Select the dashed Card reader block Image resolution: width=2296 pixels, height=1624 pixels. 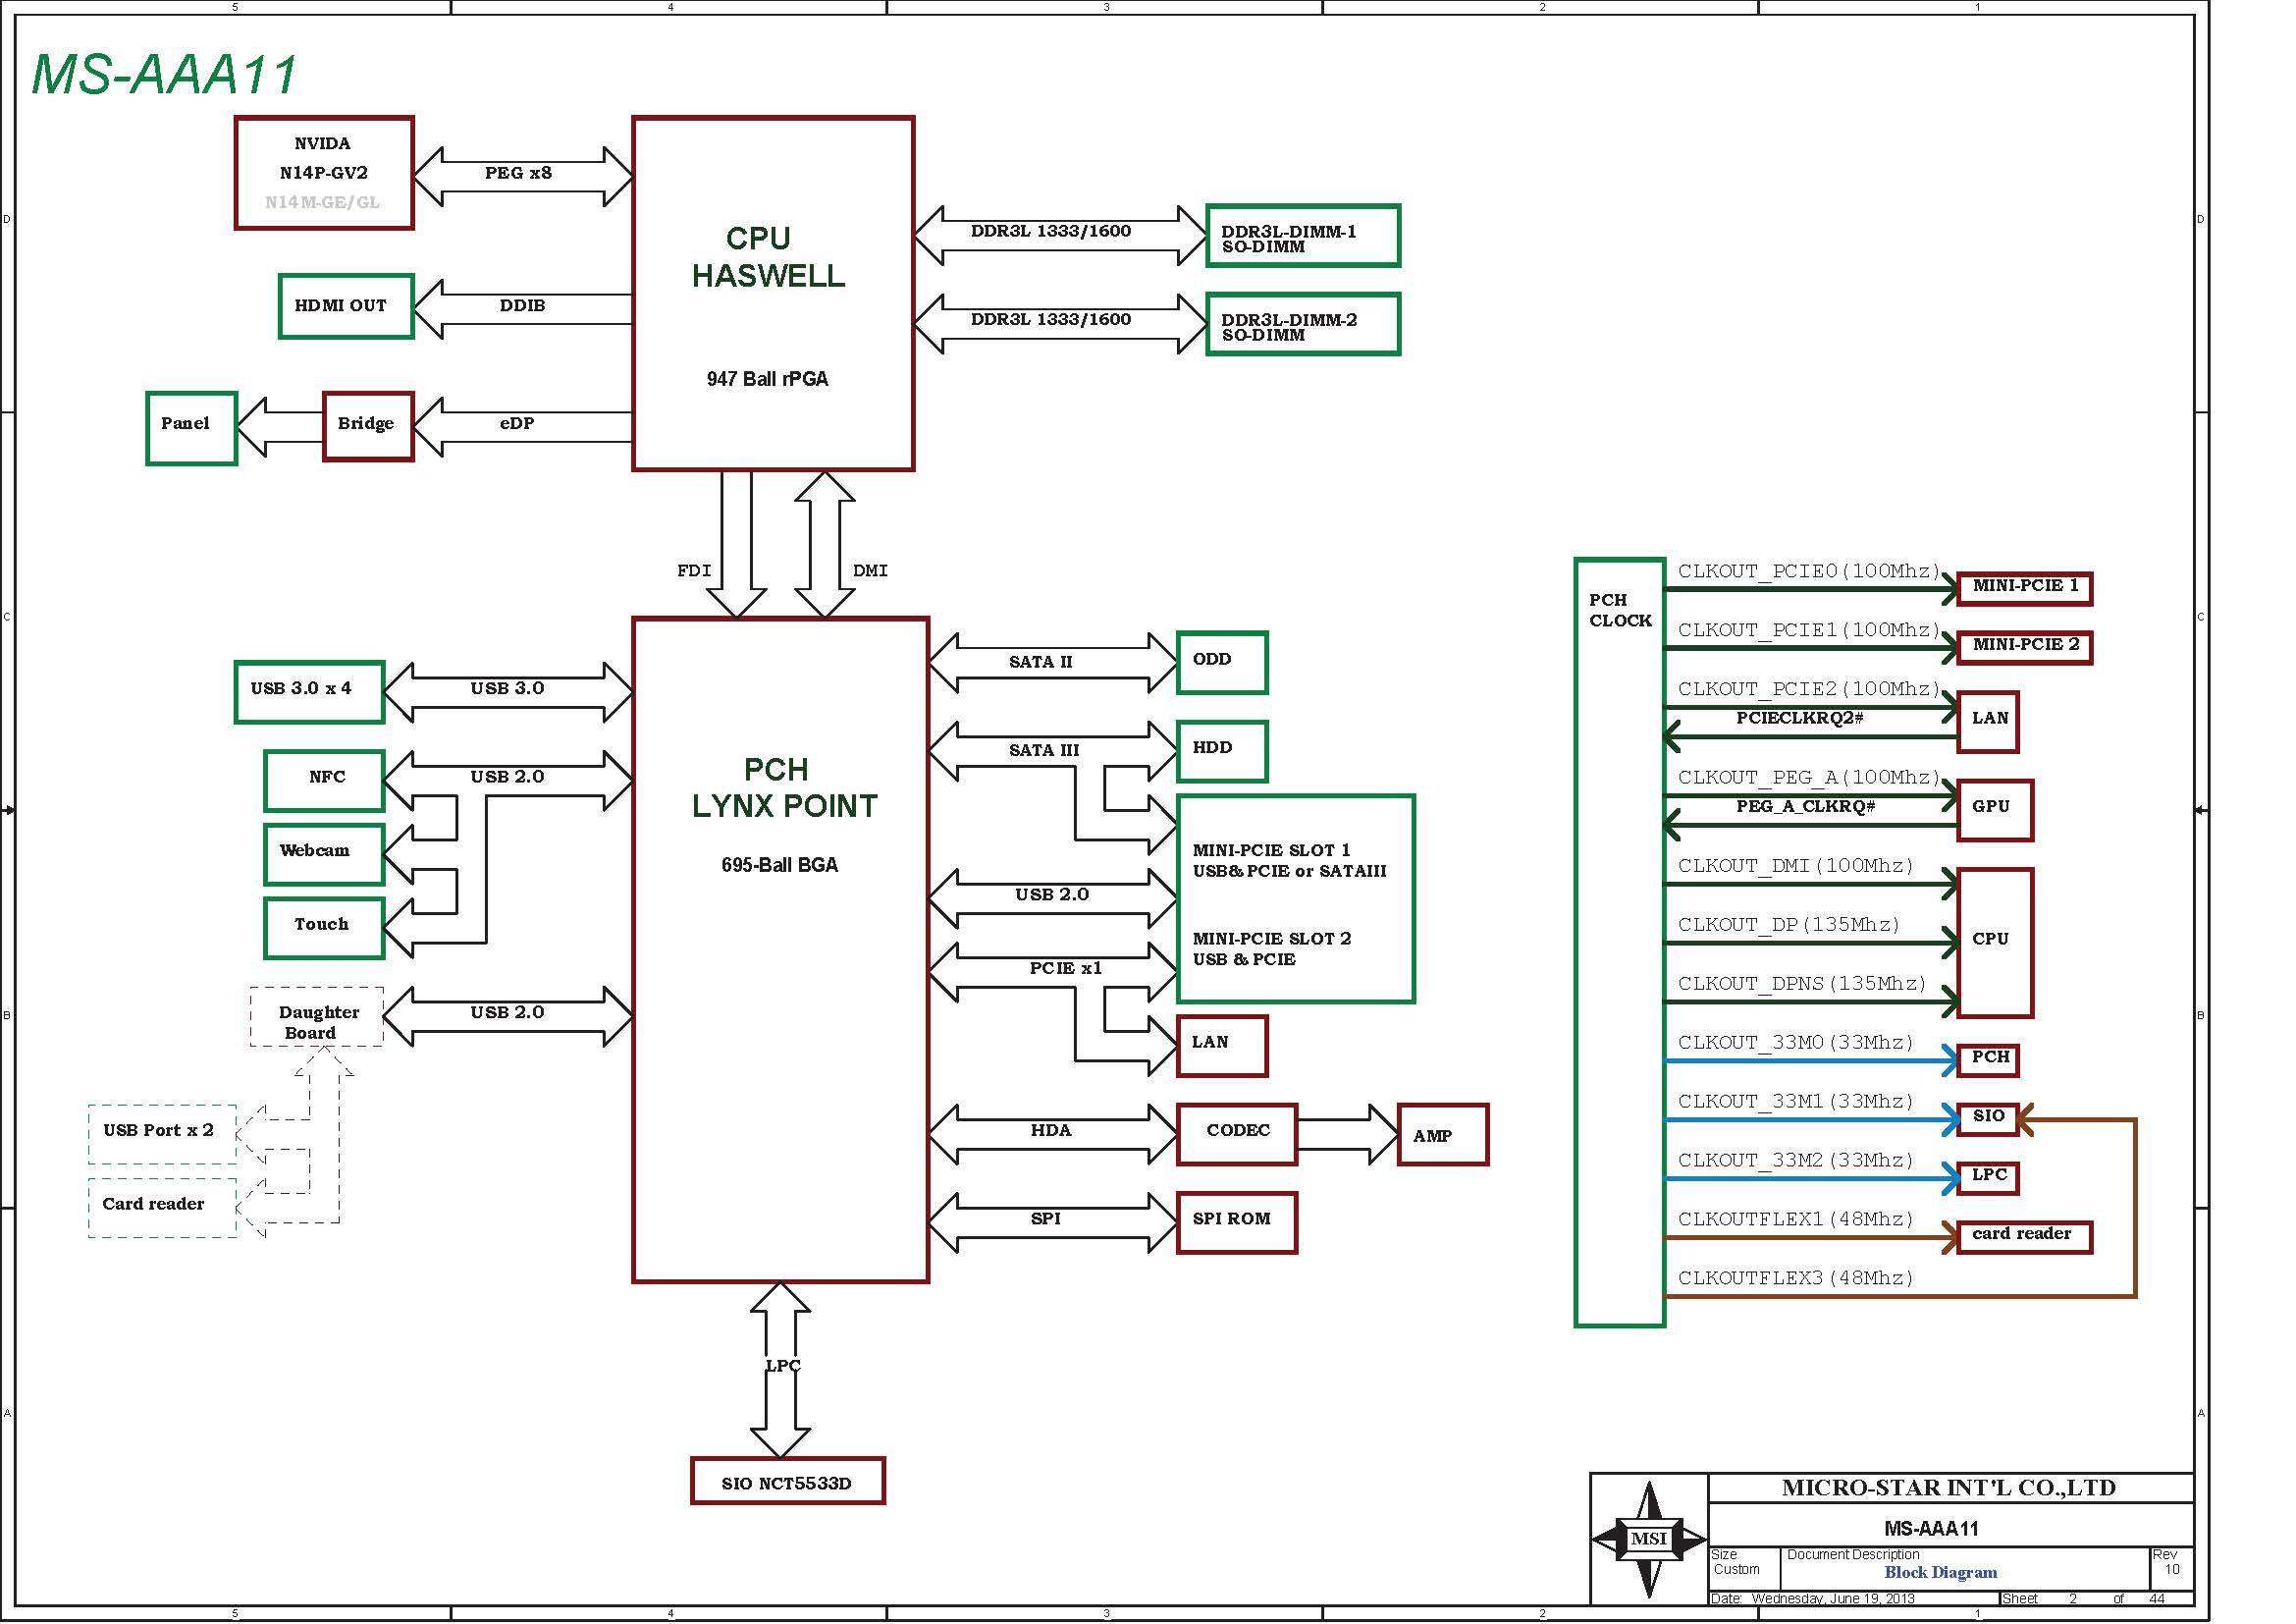coord(162,1208)
